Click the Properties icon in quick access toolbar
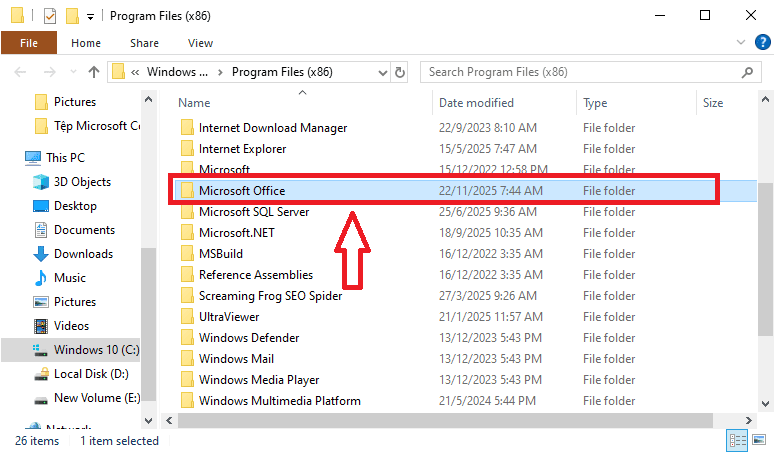This screenshot has width=775, height=456. [50, 16]
